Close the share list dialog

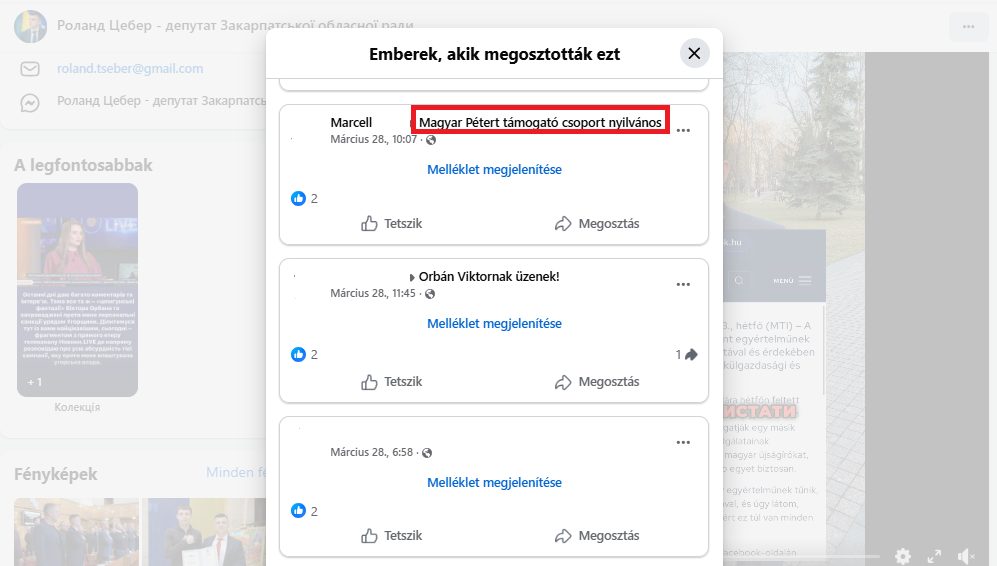coord(694,53)
